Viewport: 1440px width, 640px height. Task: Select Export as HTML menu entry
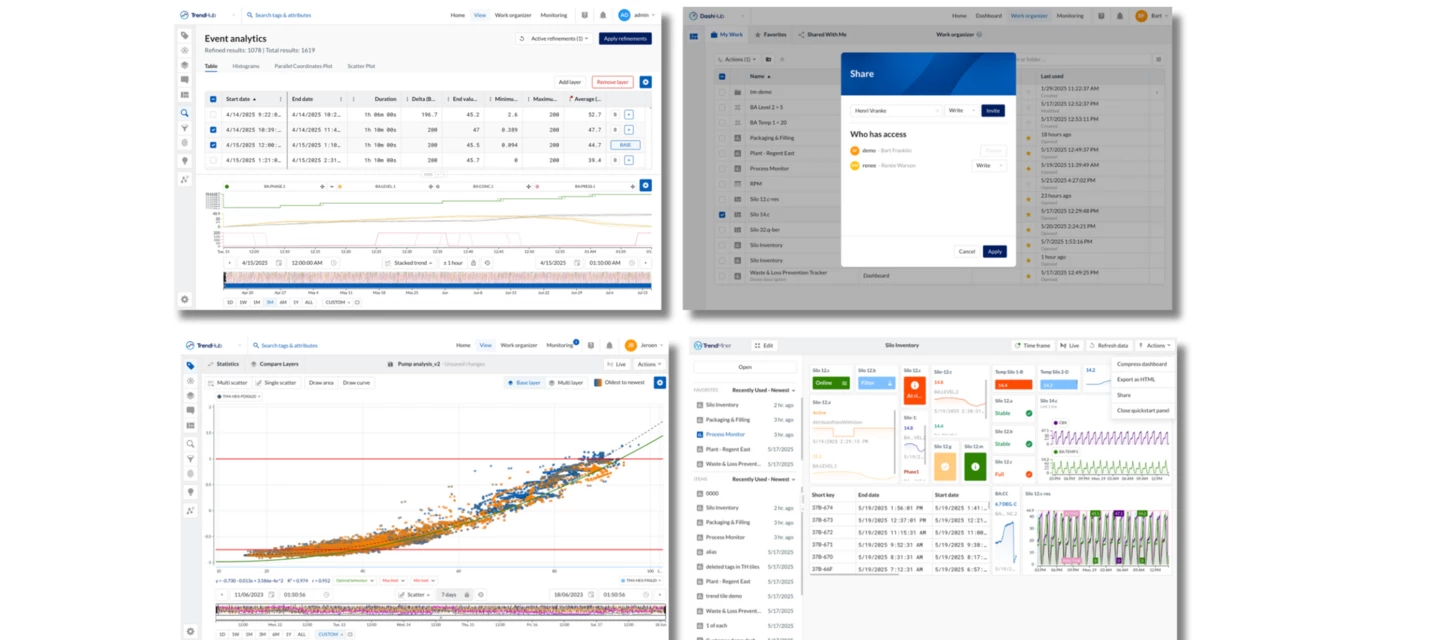[x=1134, y=380]
